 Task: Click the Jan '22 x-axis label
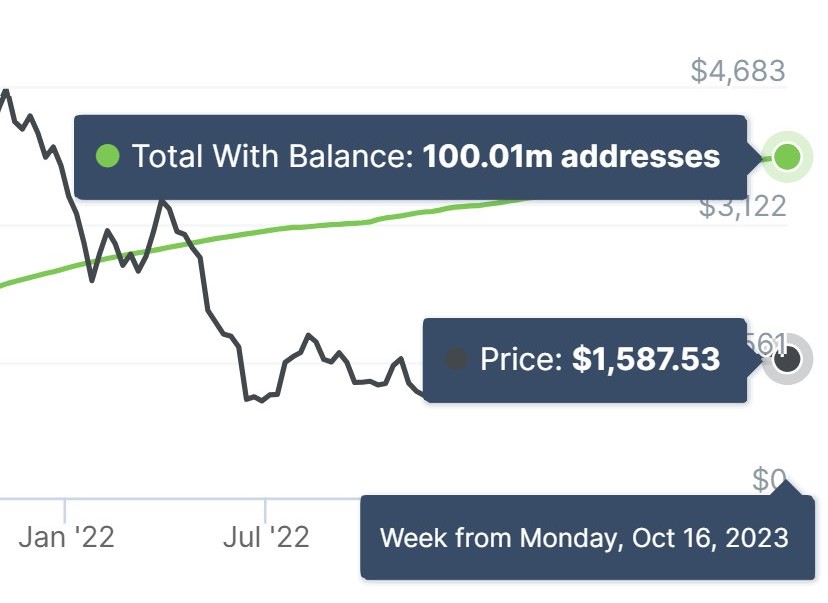(66, 538)
